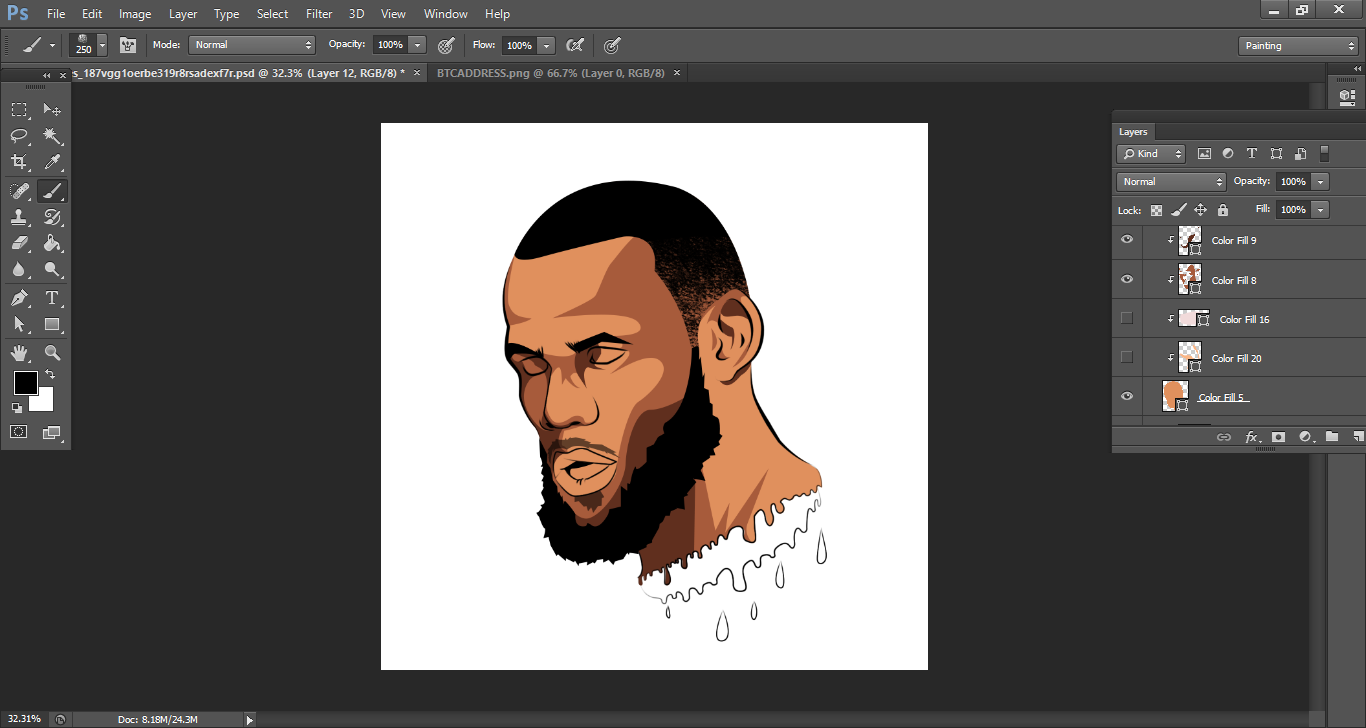
Task: Open the Tool Preset picker arrow
Action: point(52,45)
